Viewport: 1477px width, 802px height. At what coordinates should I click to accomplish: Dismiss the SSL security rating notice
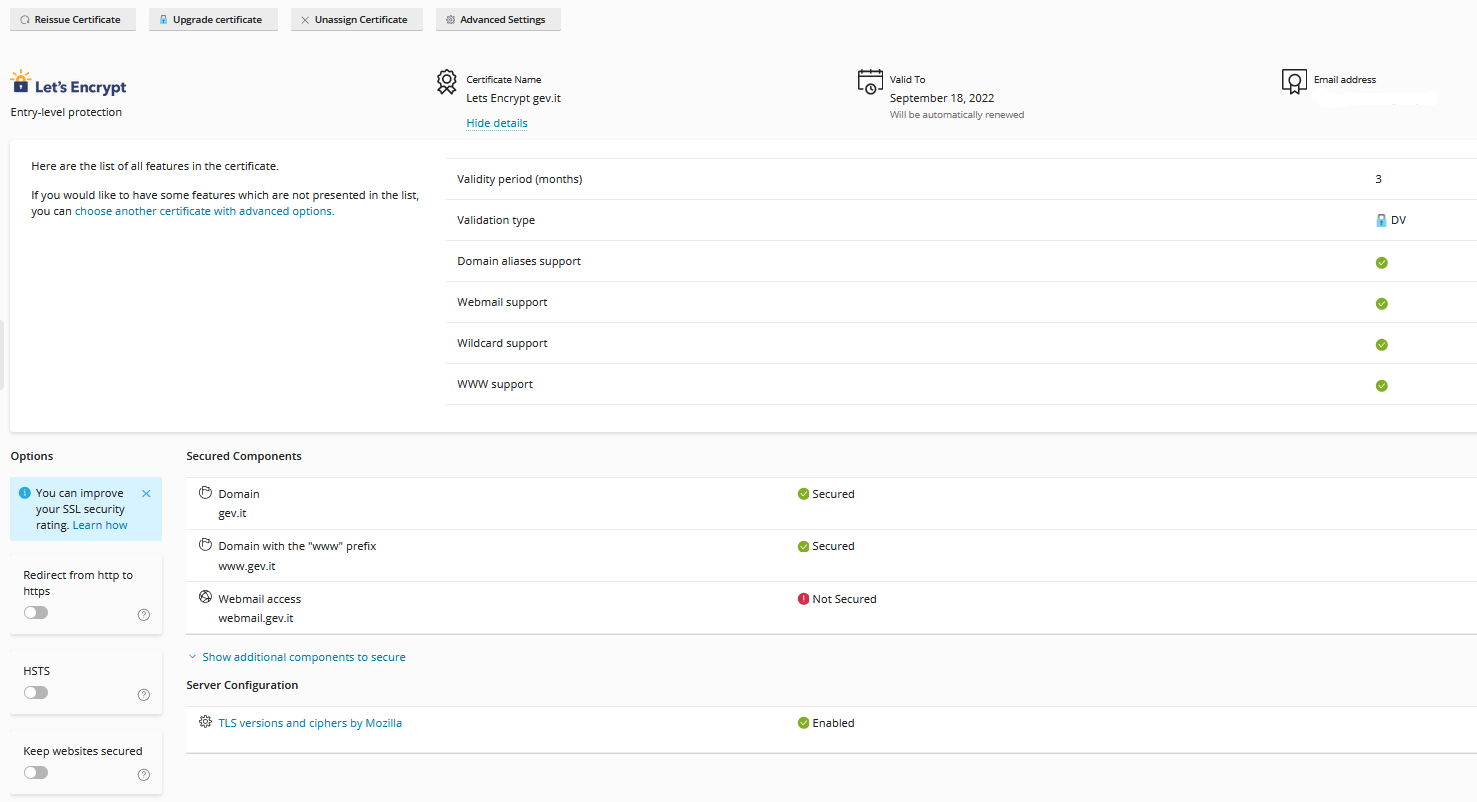click(x=146, y=493)
